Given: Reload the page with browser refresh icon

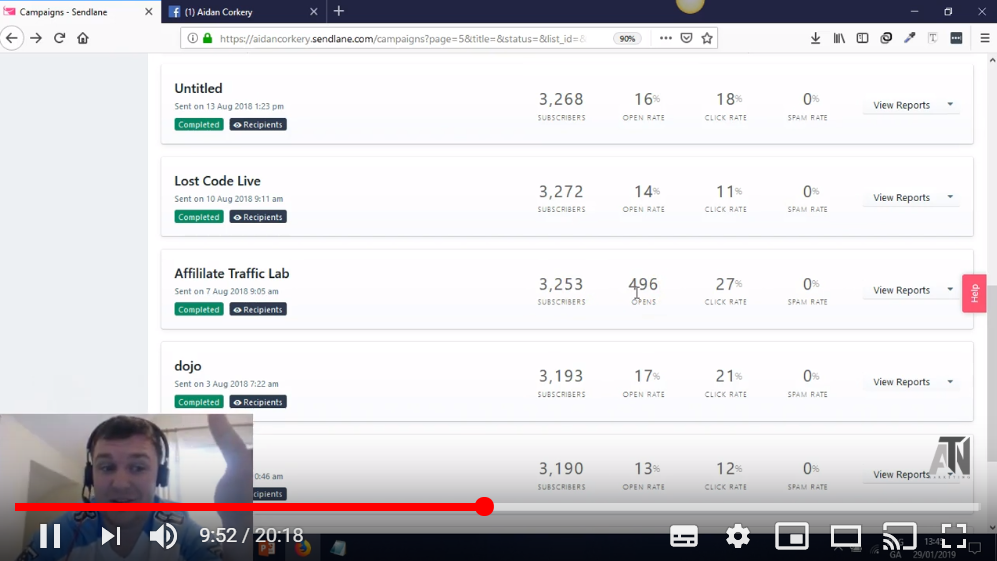Looking at the screenshot, I should point(59,38).
